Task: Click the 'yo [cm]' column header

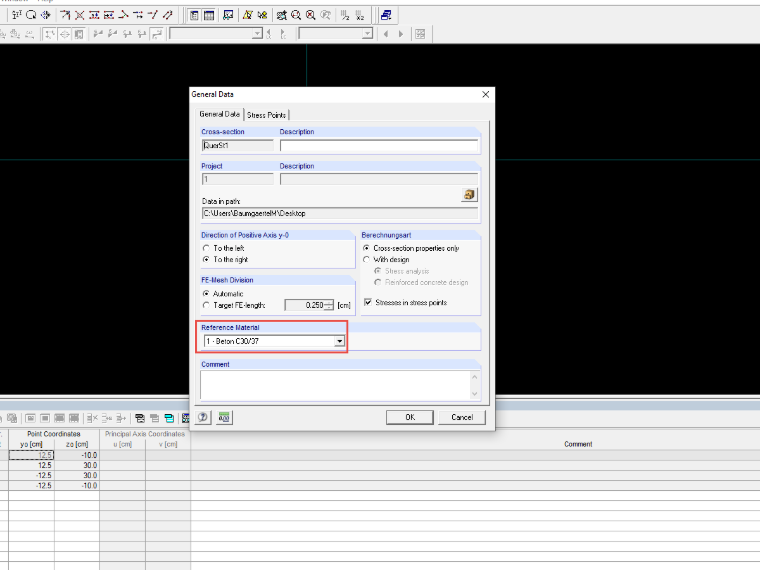Action: coord(32,444)
